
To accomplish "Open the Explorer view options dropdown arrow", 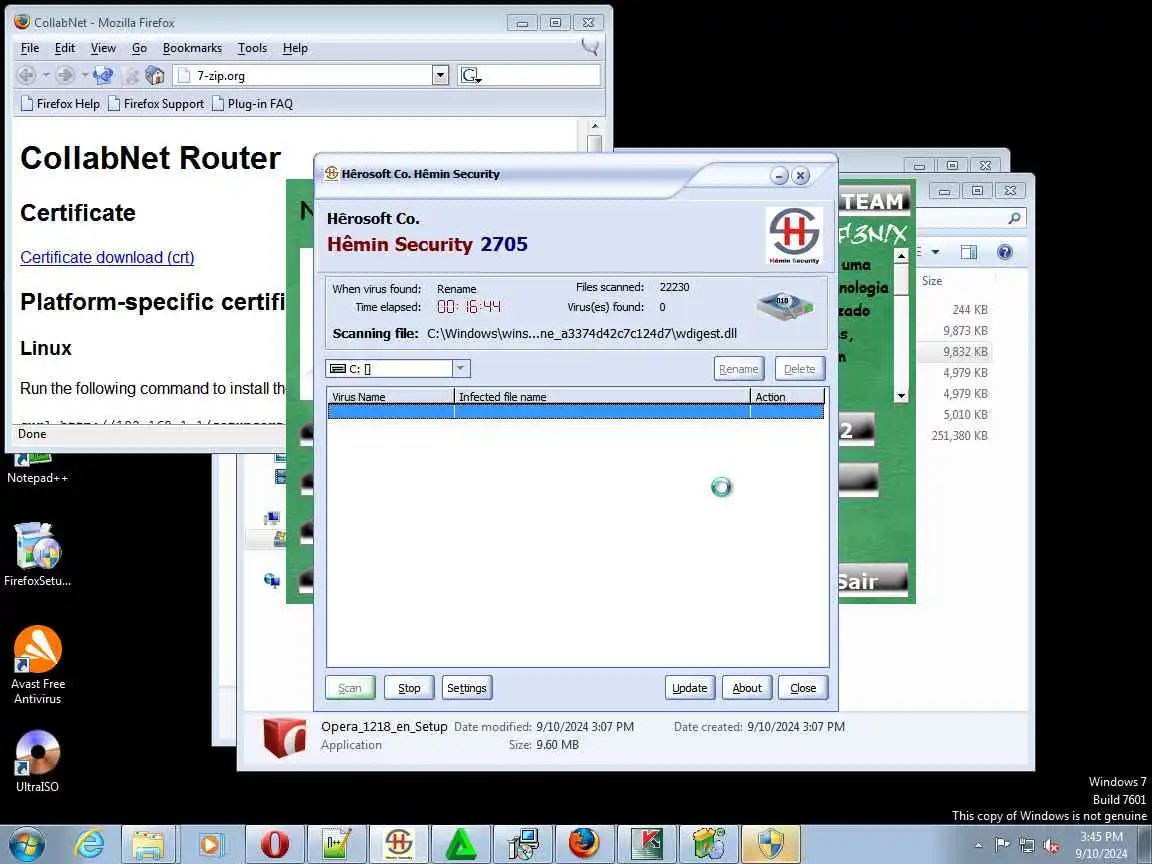I will (x=935, y=252).
